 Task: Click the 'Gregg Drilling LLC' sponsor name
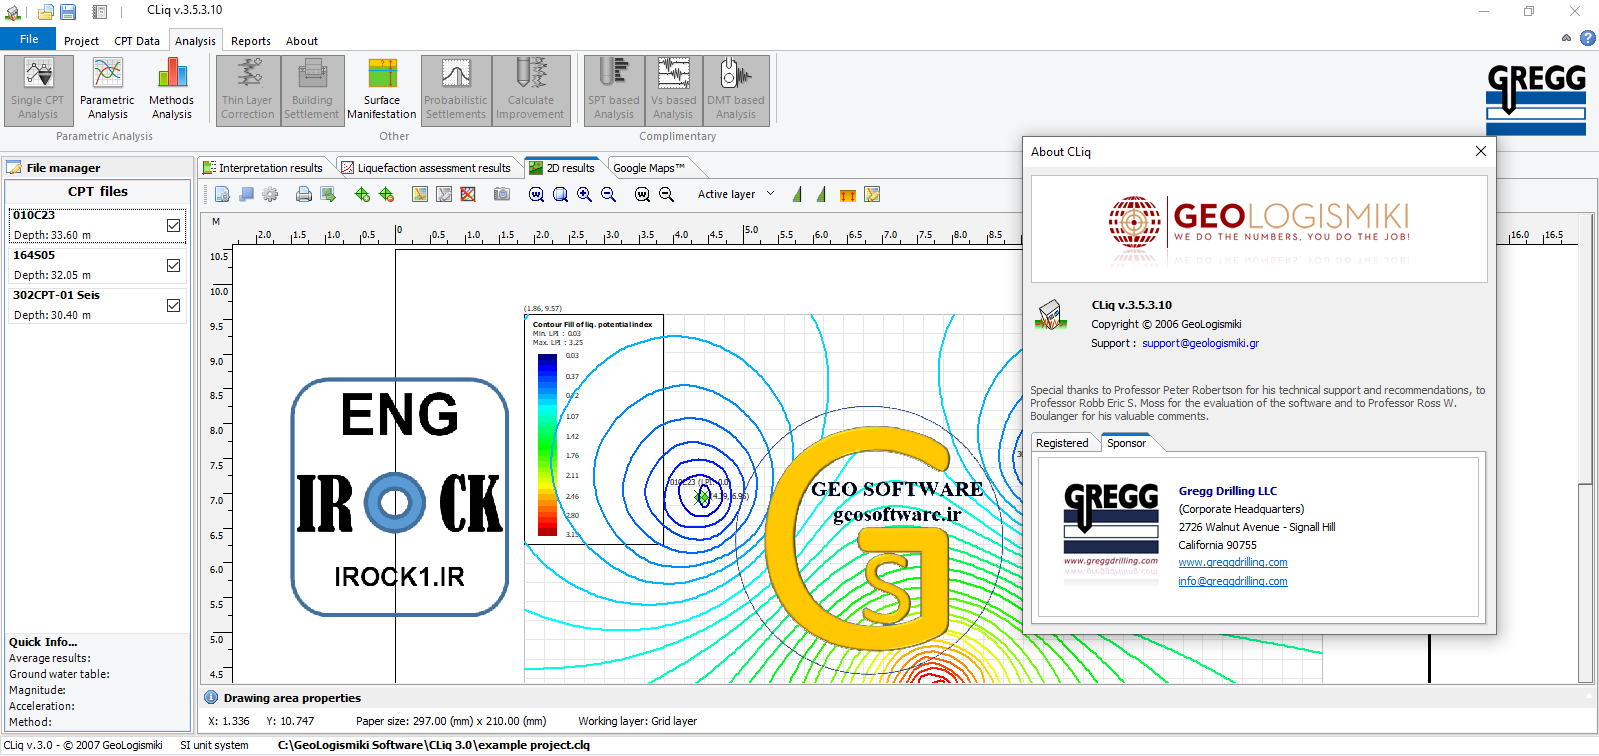point(1227,491)
